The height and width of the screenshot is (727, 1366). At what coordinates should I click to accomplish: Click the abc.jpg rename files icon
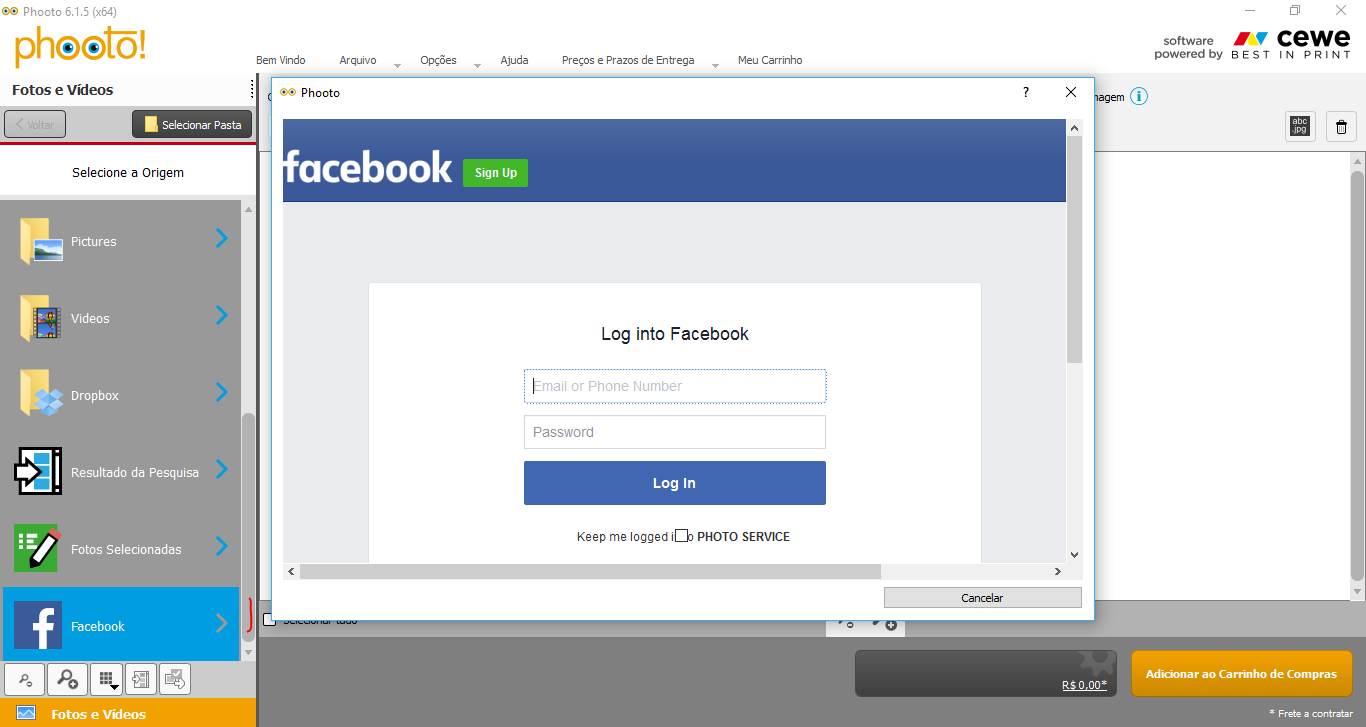click(x=1299, y=126)
